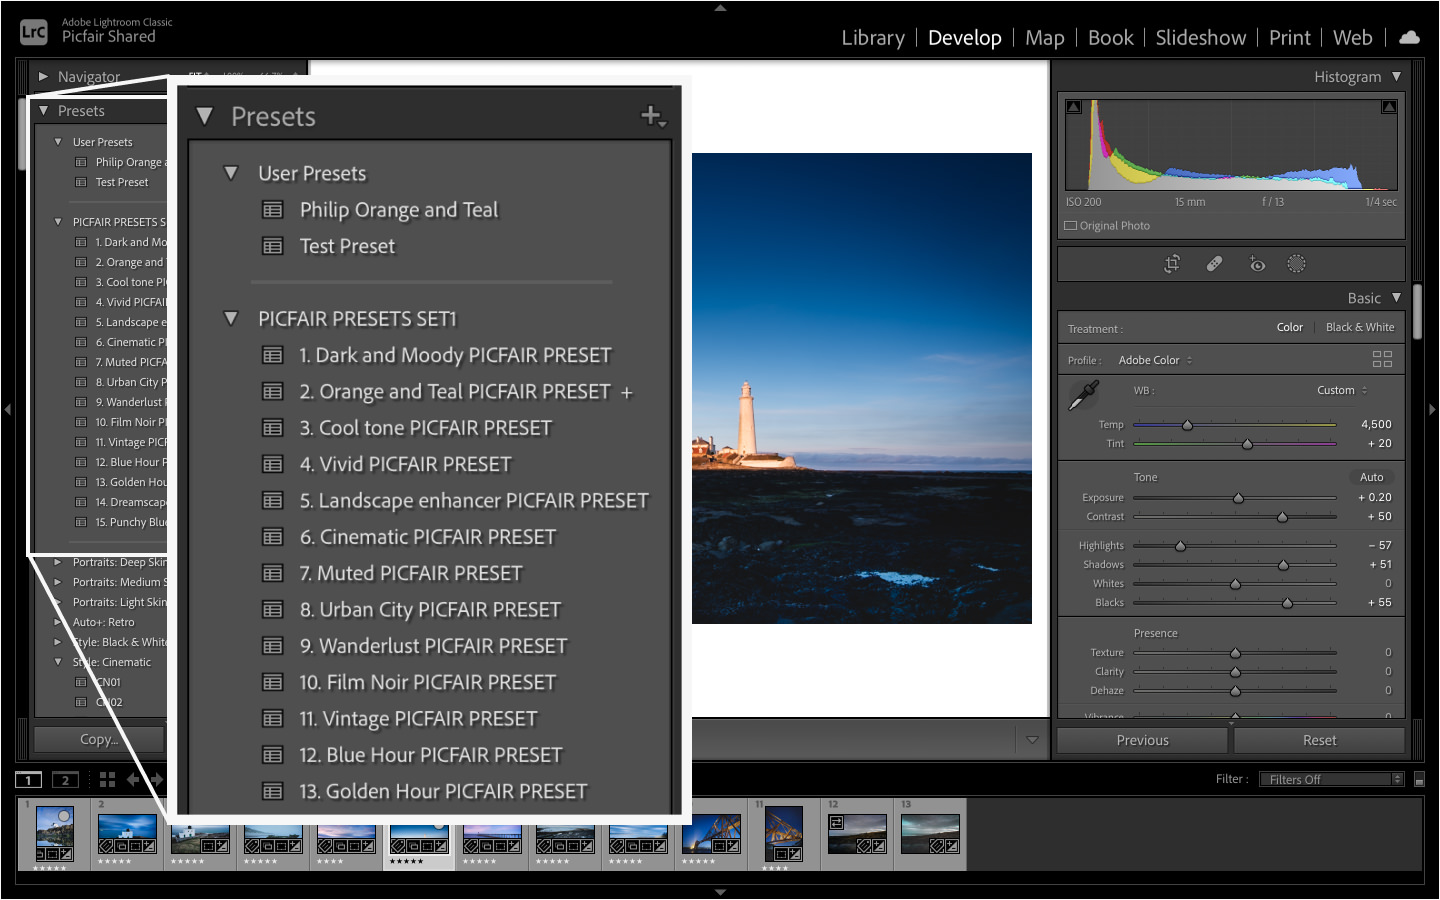Open Grid view from the filmstrip toolbar
This screenshot has height=900, width=1440.
(x=106, y=779)
